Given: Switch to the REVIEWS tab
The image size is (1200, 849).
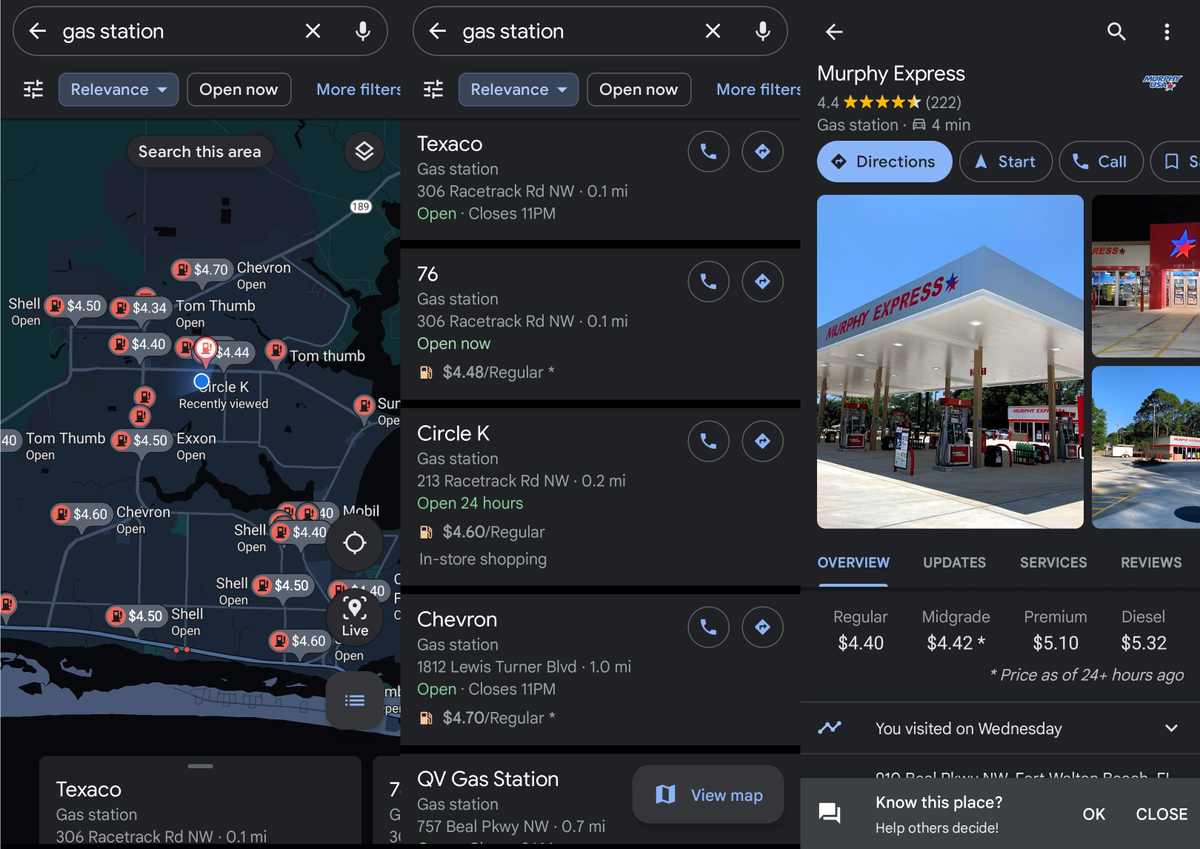Looking at the screenshot, I should [x=1151, y=562].
